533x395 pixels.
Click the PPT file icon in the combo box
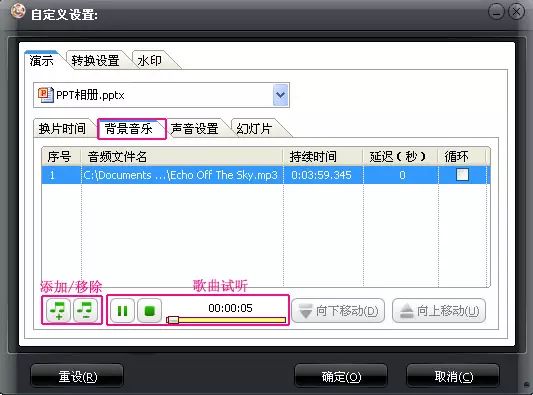click(46, 95)
